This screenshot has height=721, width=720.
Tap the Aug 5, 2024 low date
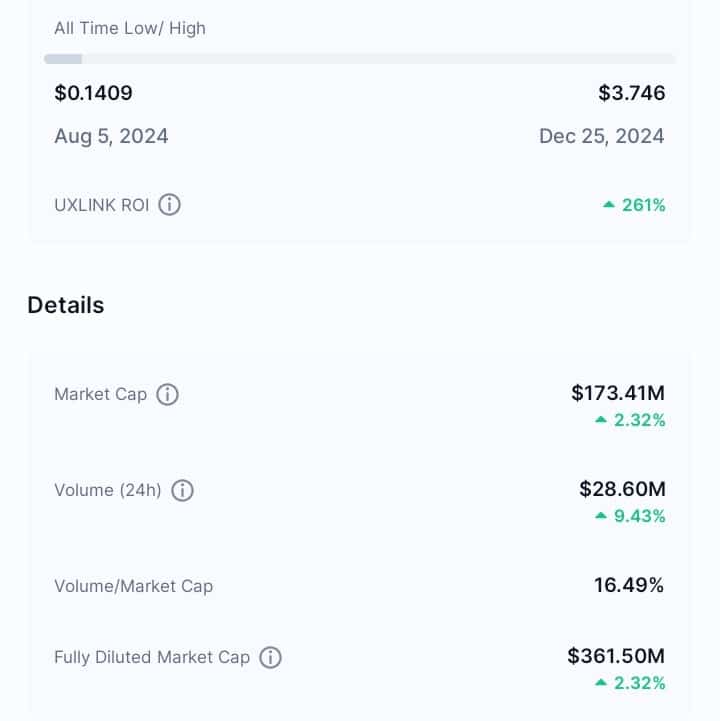111,137
